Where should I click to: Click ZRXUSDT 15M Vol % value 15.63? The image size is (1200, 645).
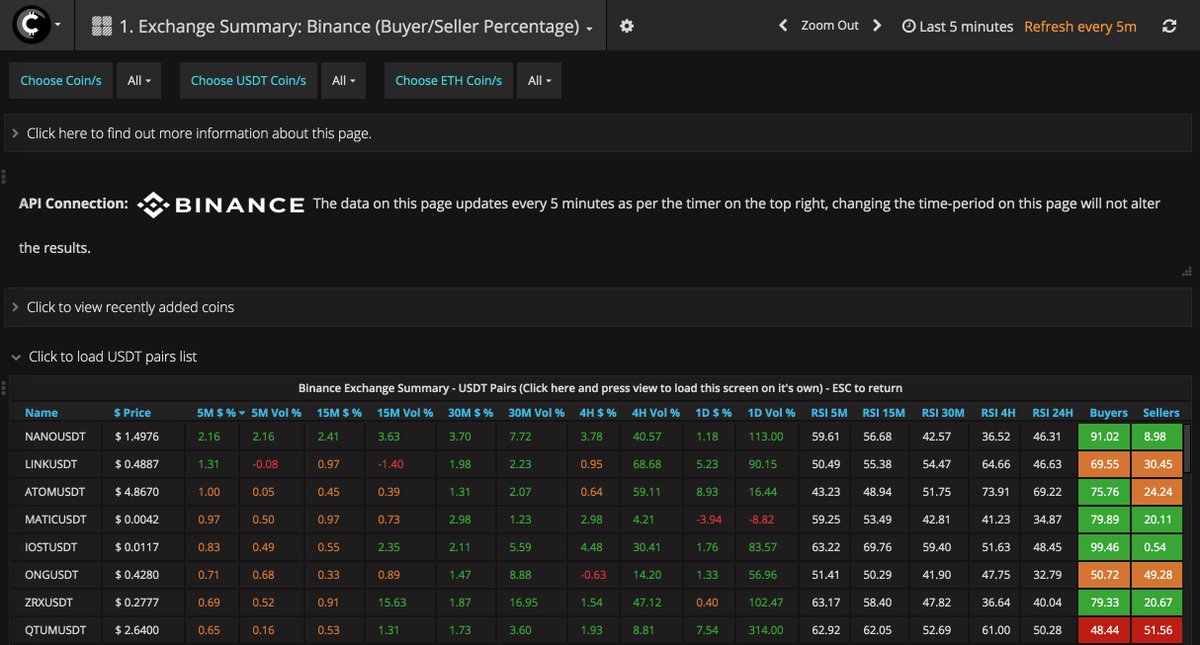(x=392, y=603)
